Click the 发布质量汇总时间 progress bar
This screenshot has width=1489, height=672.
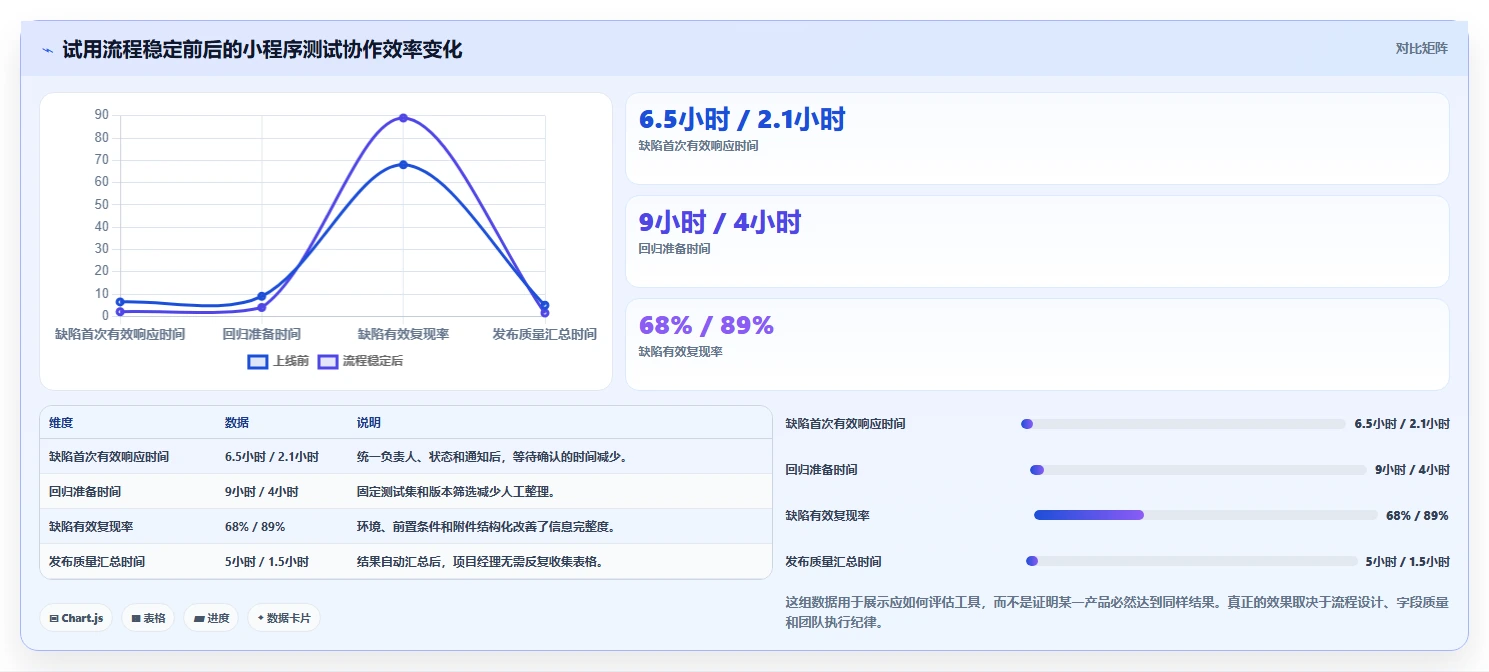click(x=1192, y=562)
